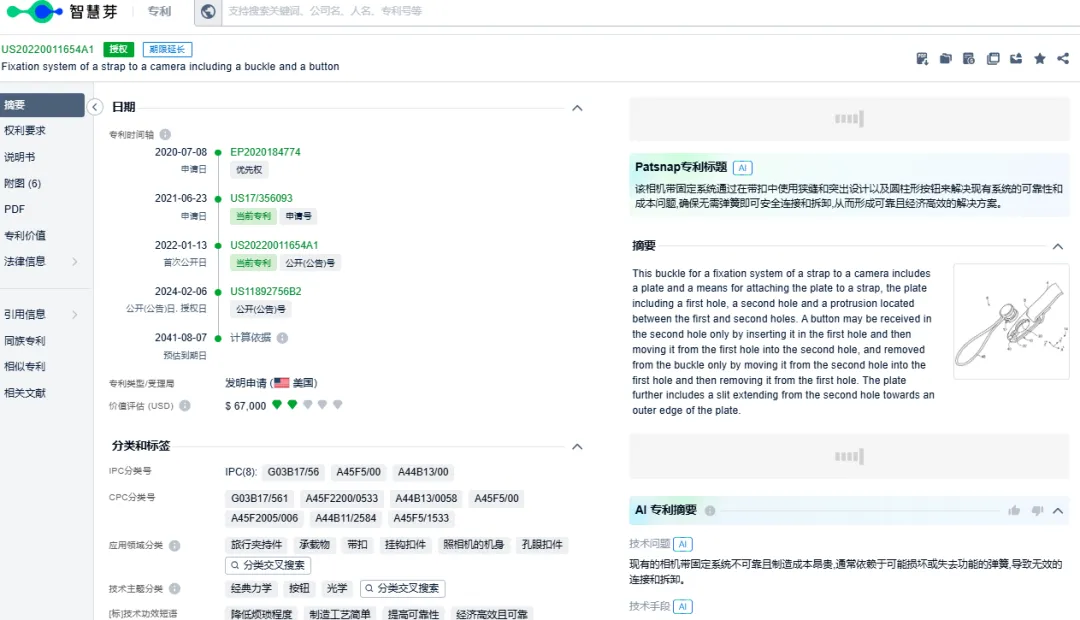The width and height of the screenshot is (1080, 620).
Task: Select CPC code A44B13/0058
Action: [426, 499]
